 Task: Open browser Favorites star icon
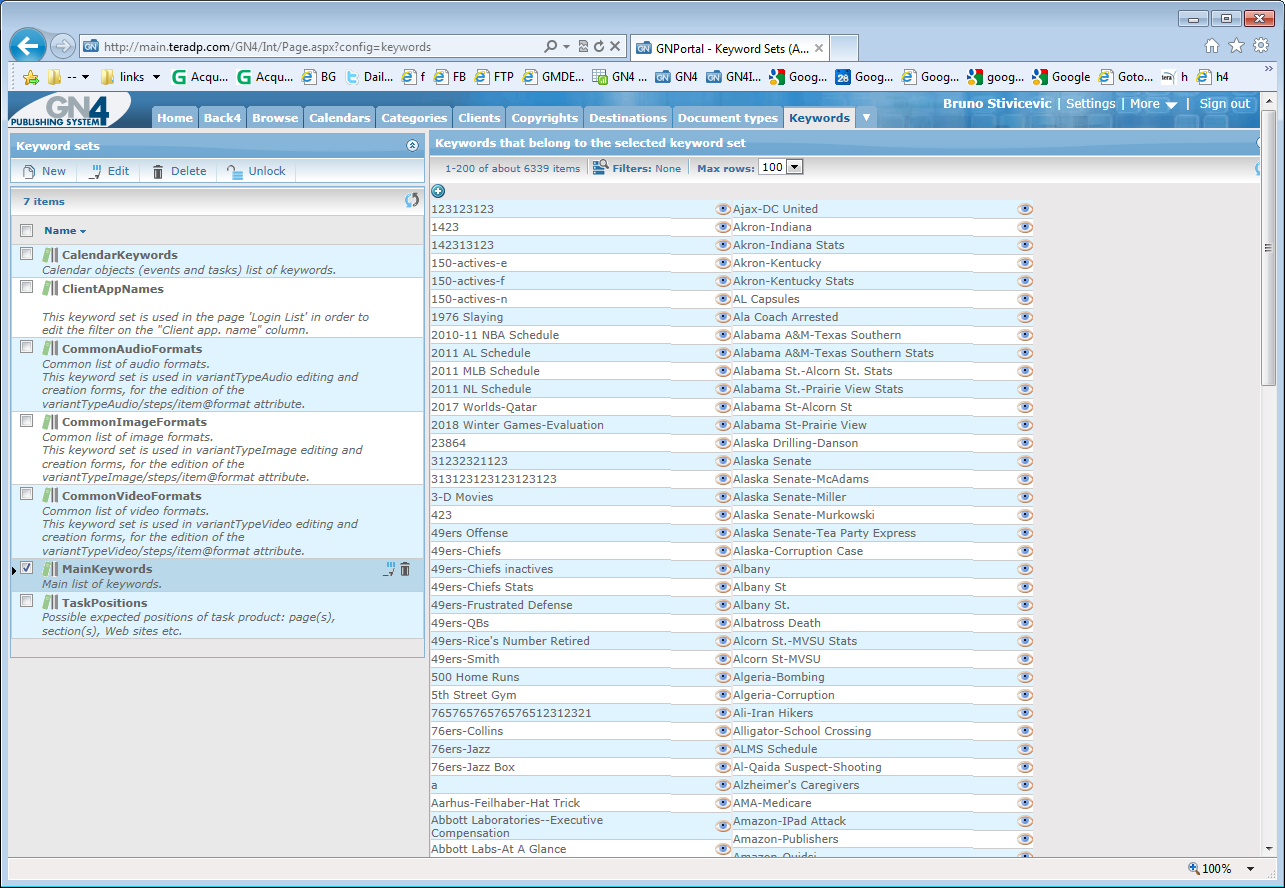coord(1236,46)
